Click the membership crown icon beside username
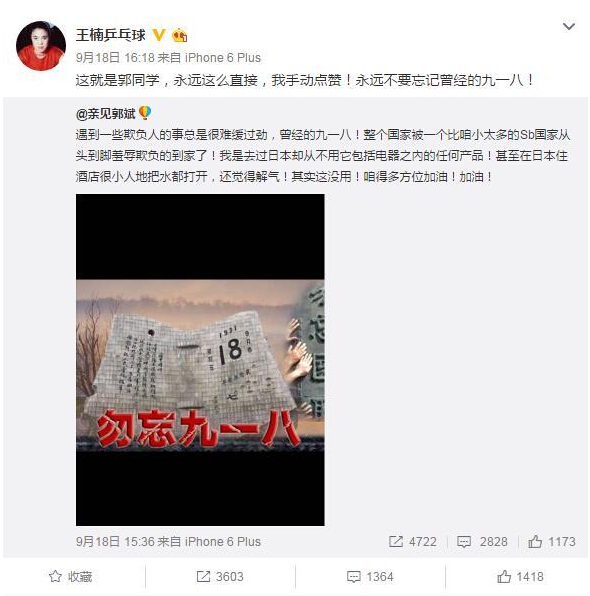This screenshot has height=596, width=590. (x=179, y=35)
